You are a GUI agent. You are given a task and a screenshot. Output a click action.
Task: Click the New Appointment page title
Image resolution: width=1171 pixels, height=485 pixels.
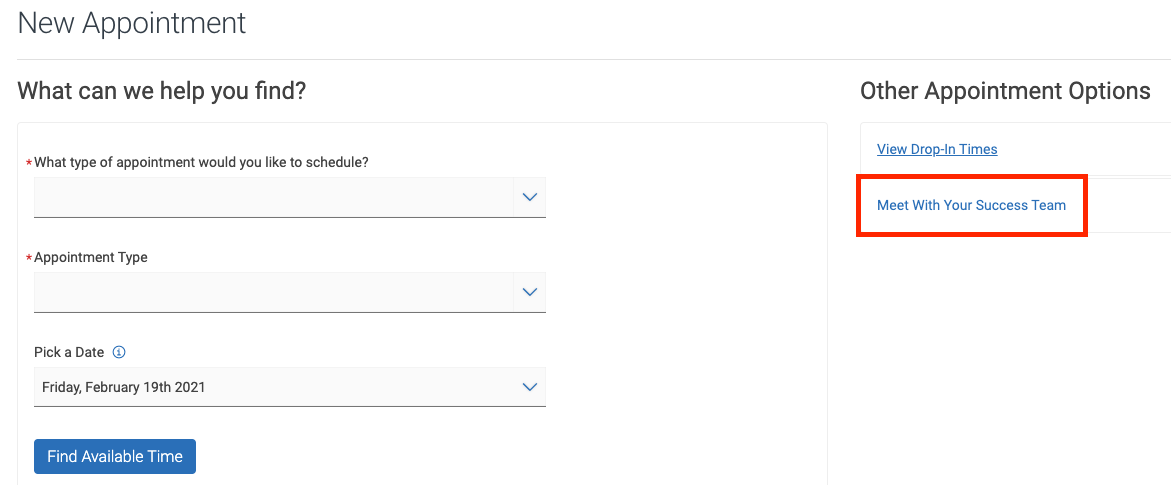[x=132, y=24]
